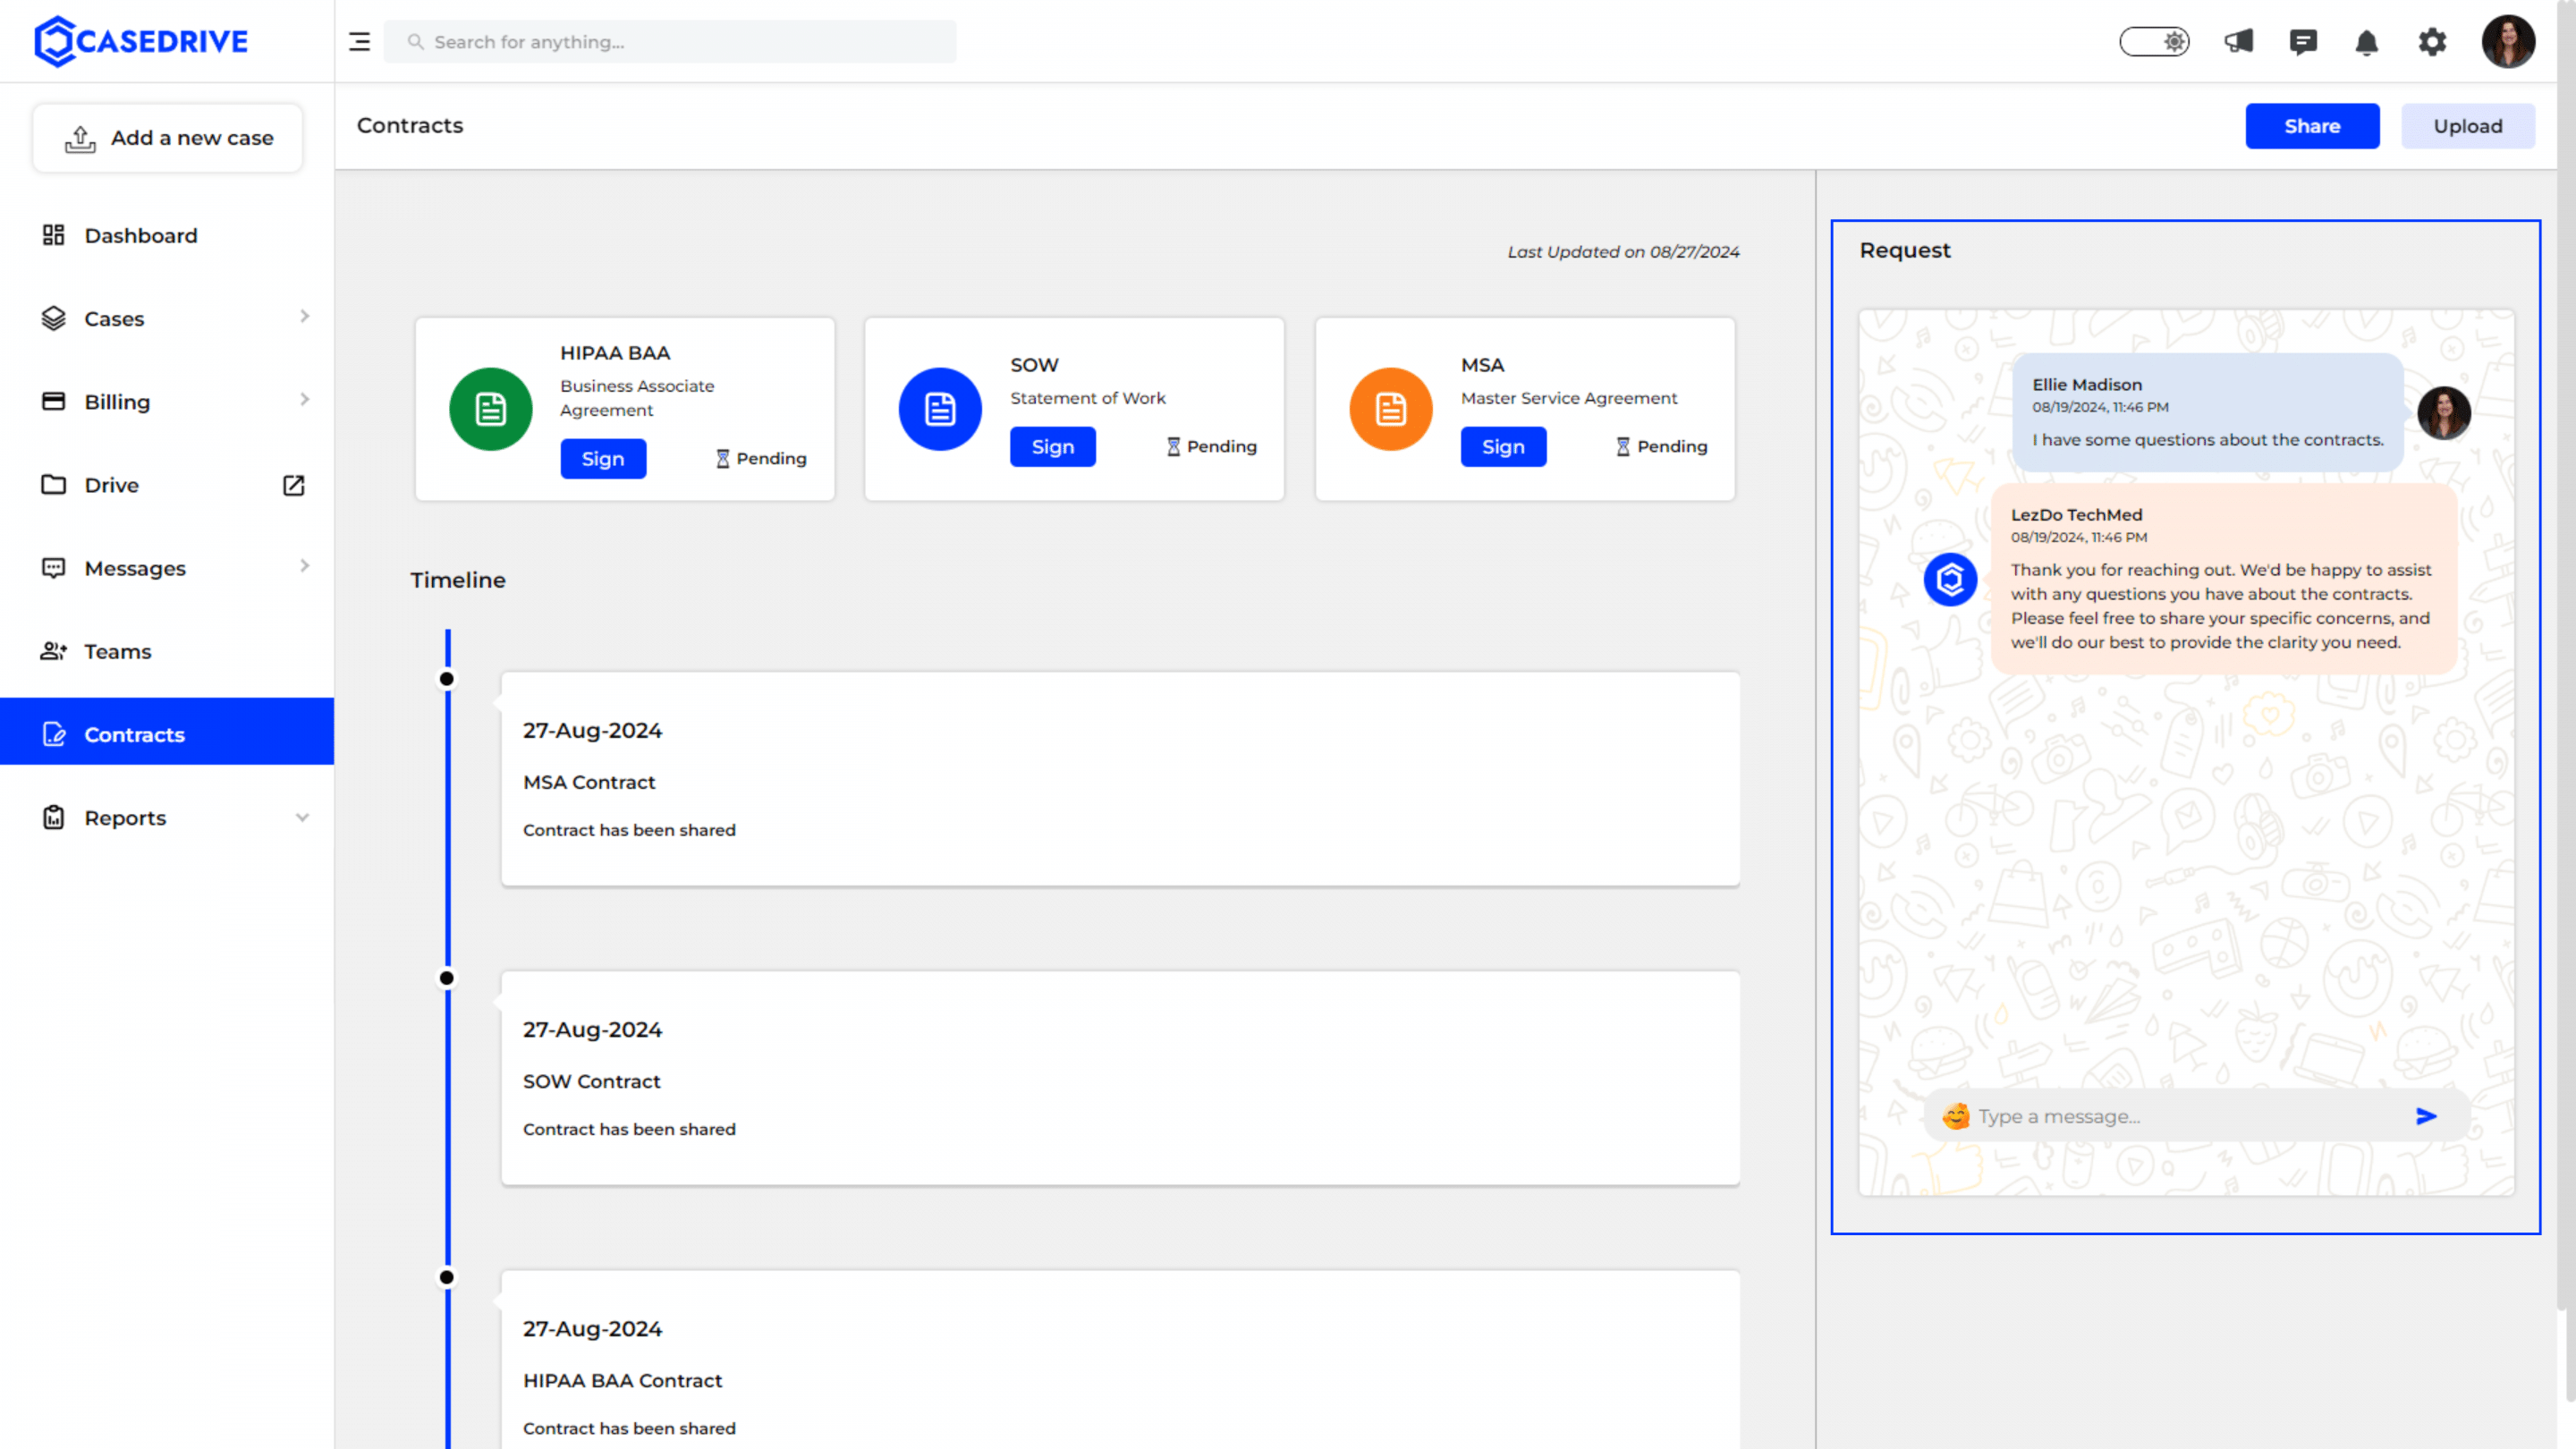This screenshot has width=2576, height=1449.
Task: Click the Dashboard grid icon
Action: pos(53,235)
